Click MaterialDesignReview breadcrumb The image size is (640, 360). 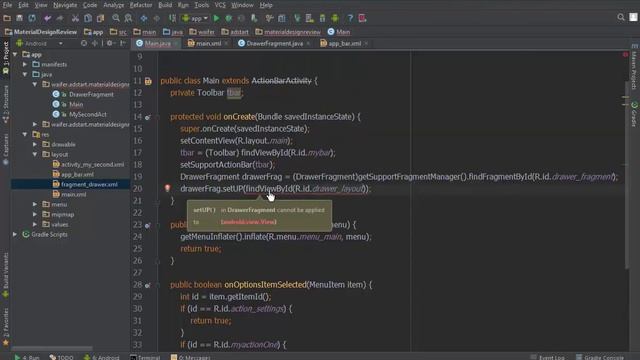pos(41,31)
